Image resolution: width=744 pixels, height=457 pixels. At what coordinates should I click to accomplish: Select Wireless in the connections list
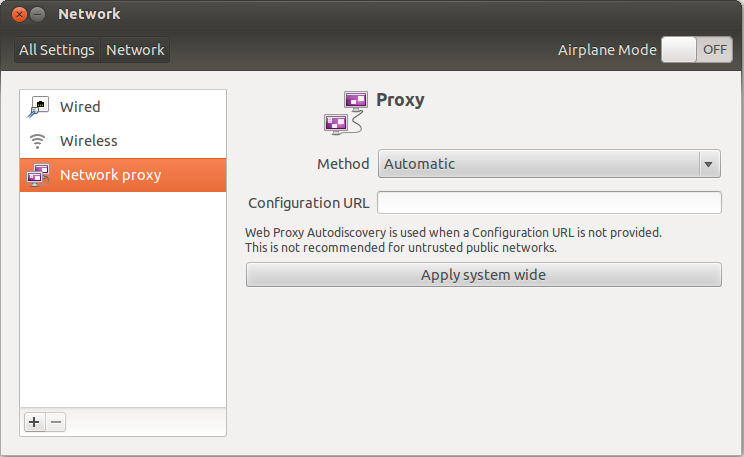pyautogui.click(x=123, y=141)
